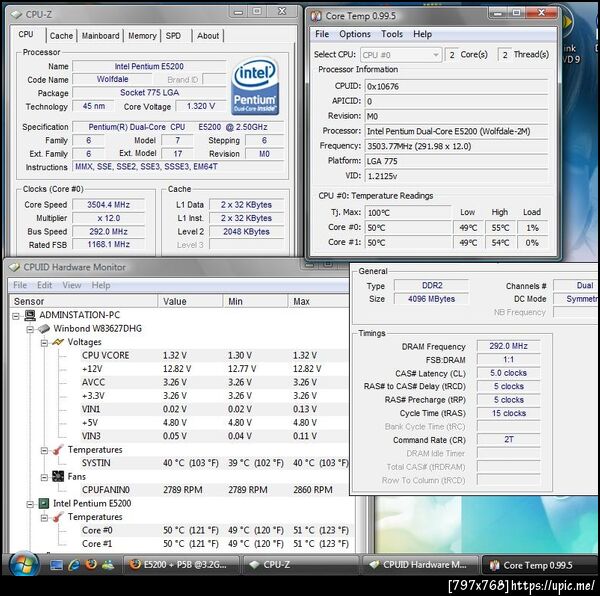Click the VID 1.2125v field
Screen dimensions: 600x596
coord(456,176)
